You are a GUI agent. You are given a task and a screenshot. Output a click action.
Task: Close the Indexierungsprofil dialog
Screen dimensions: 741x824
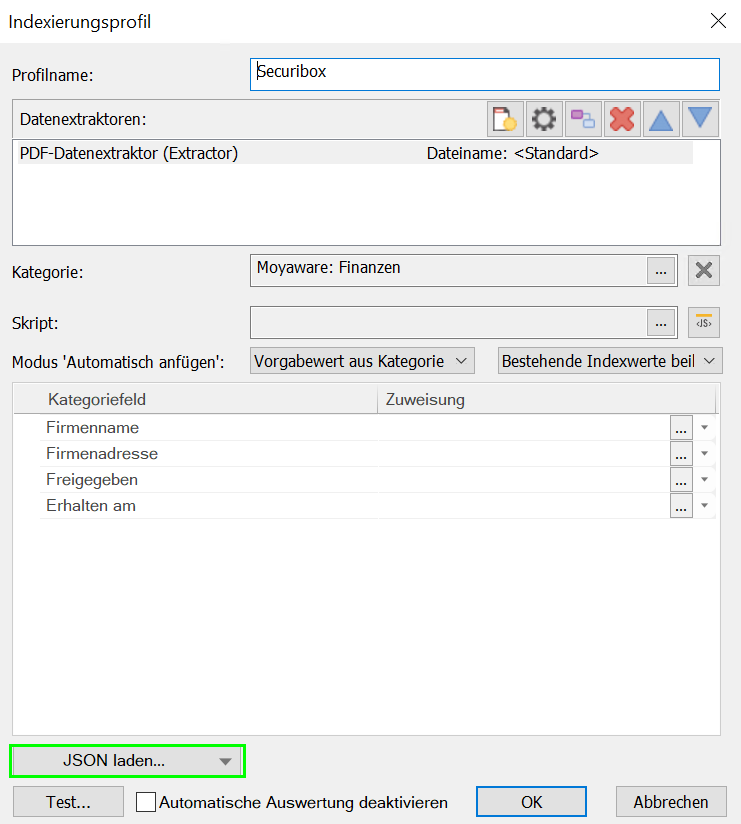pyautogui.click(x=718, y=21)
